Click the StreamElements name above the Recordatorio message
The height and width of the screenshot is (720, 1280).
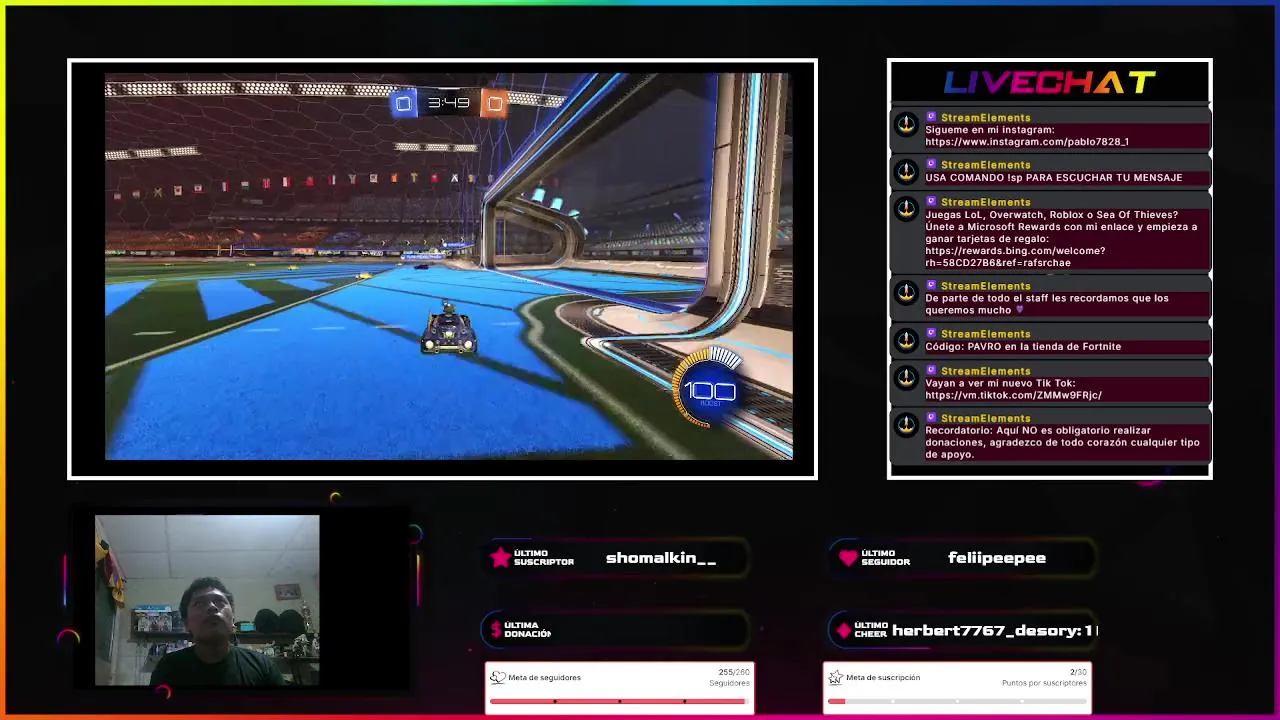coord(985,418)
